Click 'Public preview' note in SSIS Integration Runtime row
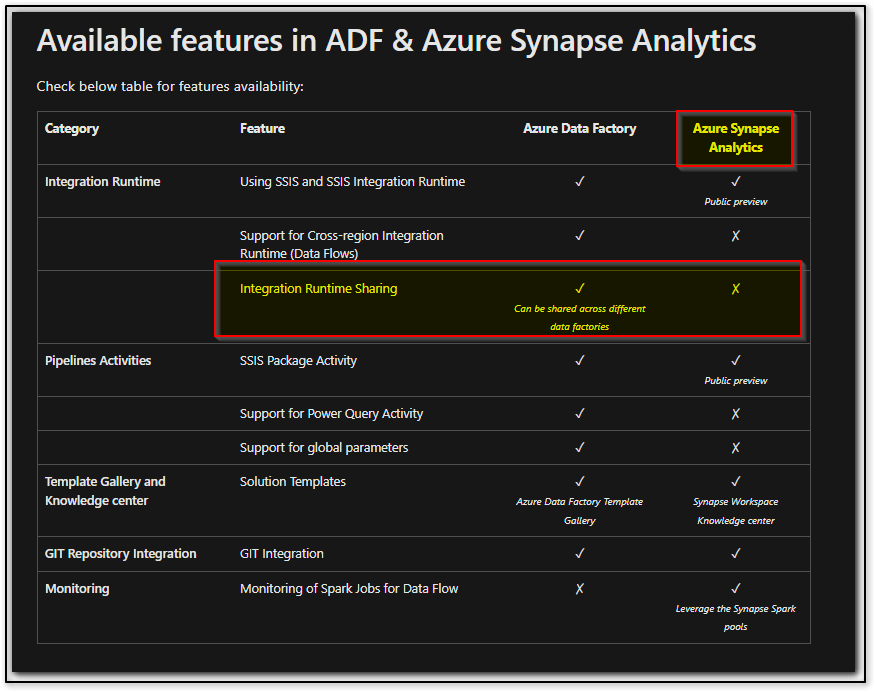This screenshot has height=692, width=875. [735, 202]
